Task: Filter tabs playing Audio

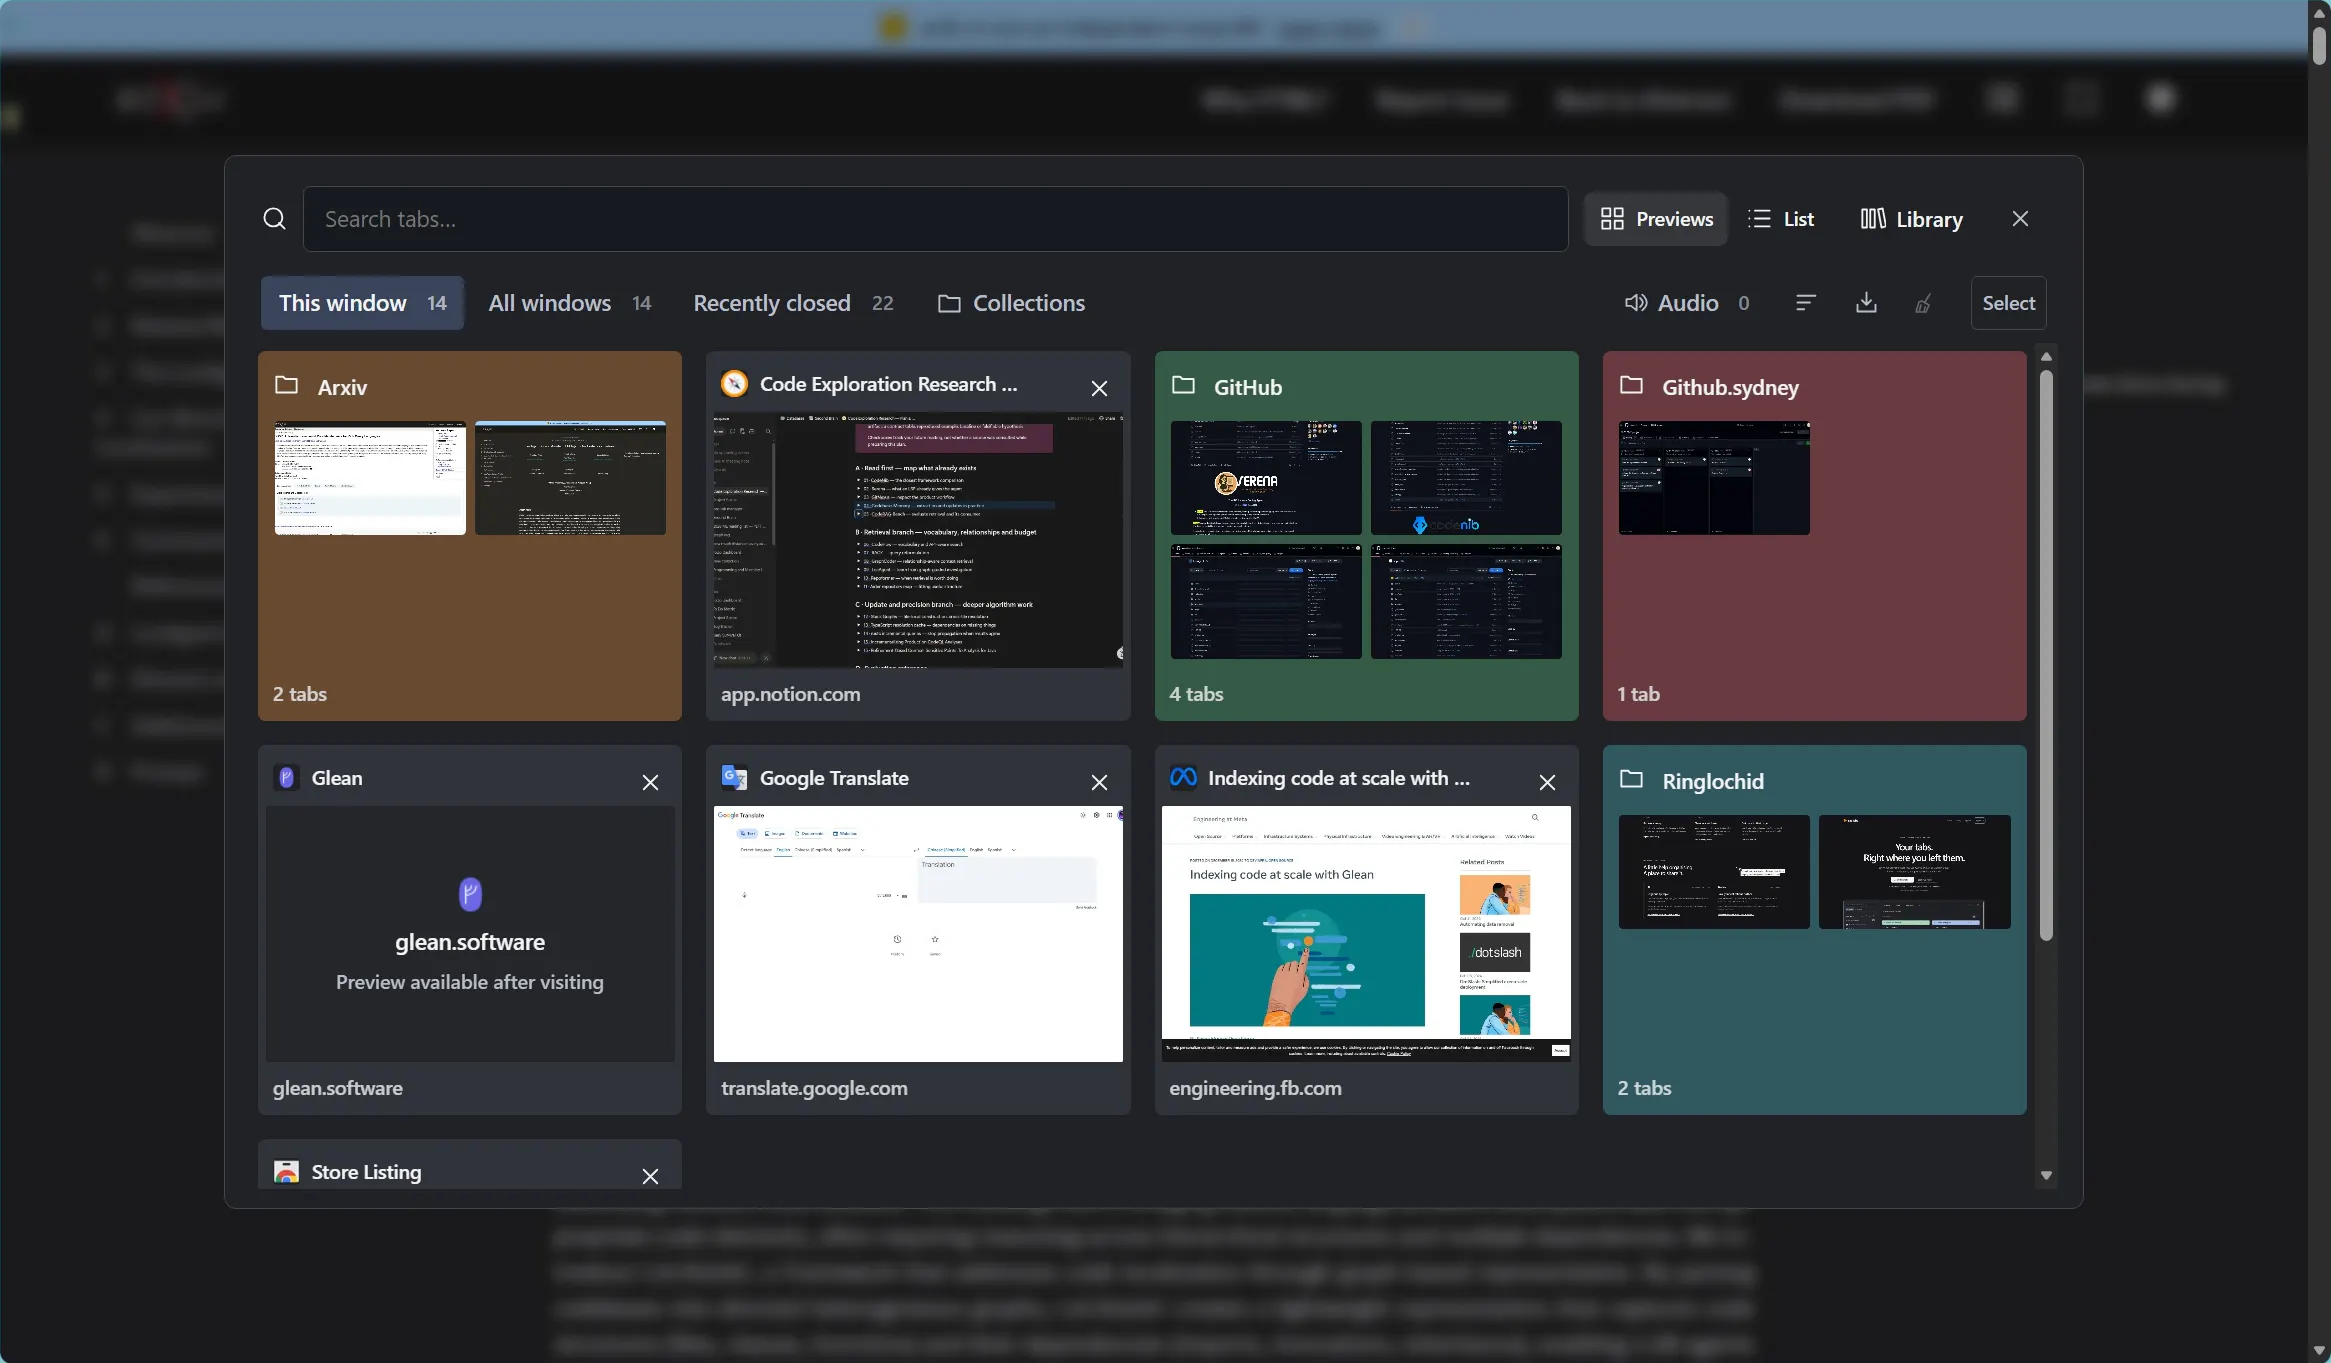Action: click(x=1687, y=303)
